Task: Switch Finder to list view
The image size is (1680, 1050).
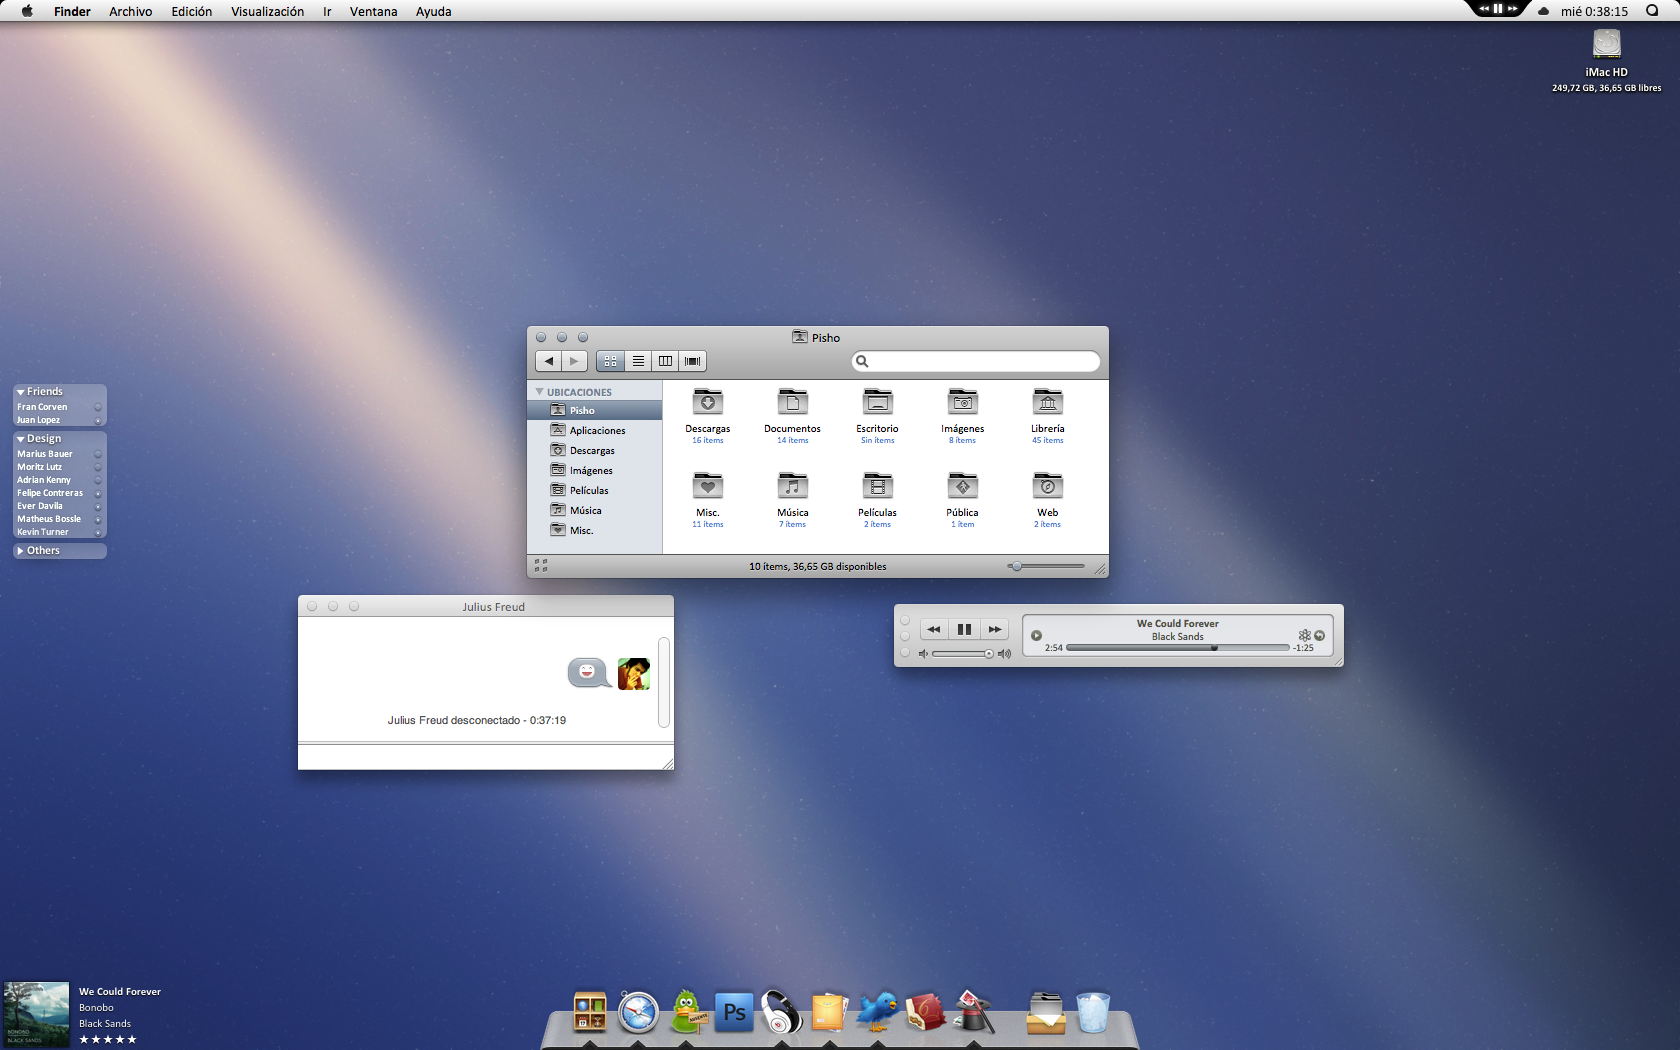Action: coord(638,361)
